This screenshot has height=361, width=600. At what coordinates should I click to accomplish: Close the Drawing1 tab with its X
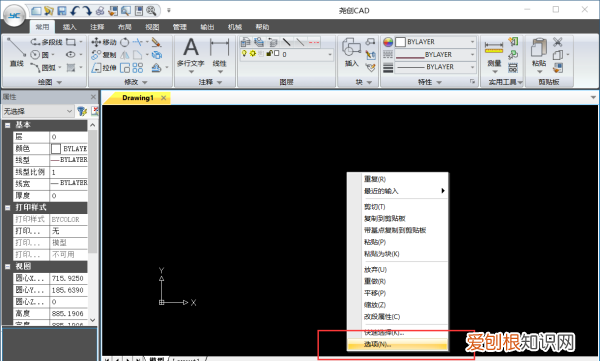point(163,98)
